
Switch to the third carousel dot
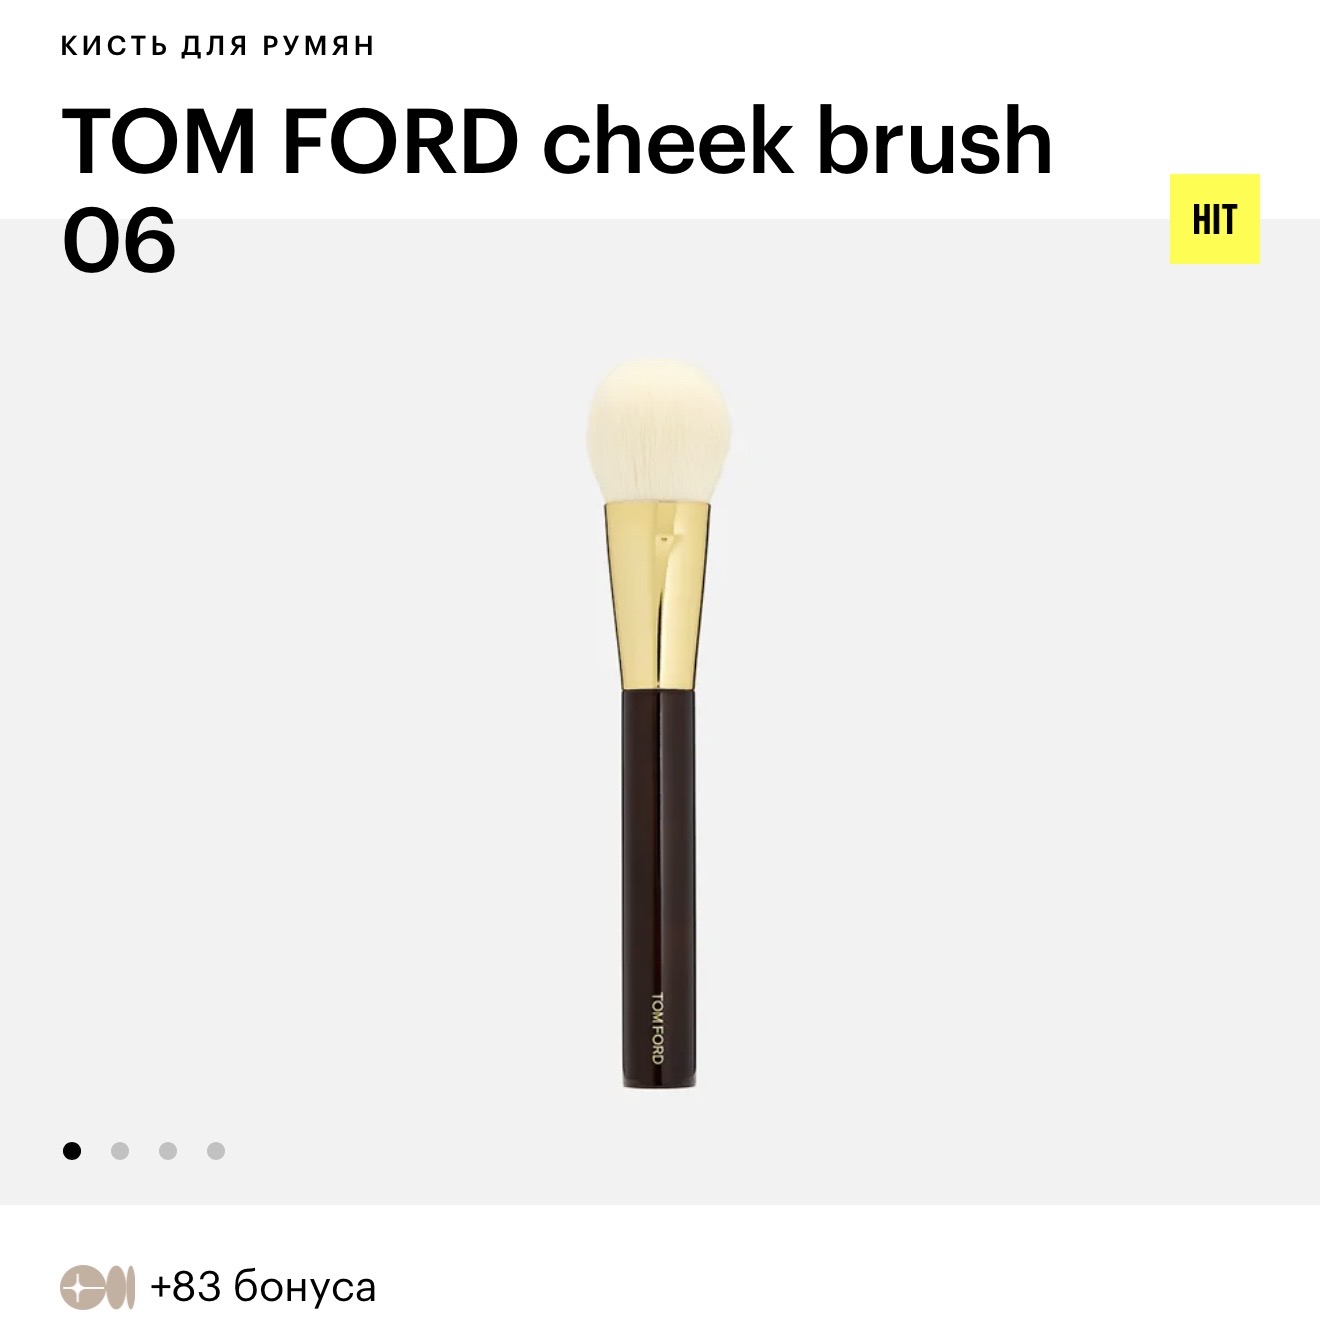(168, 1151)
